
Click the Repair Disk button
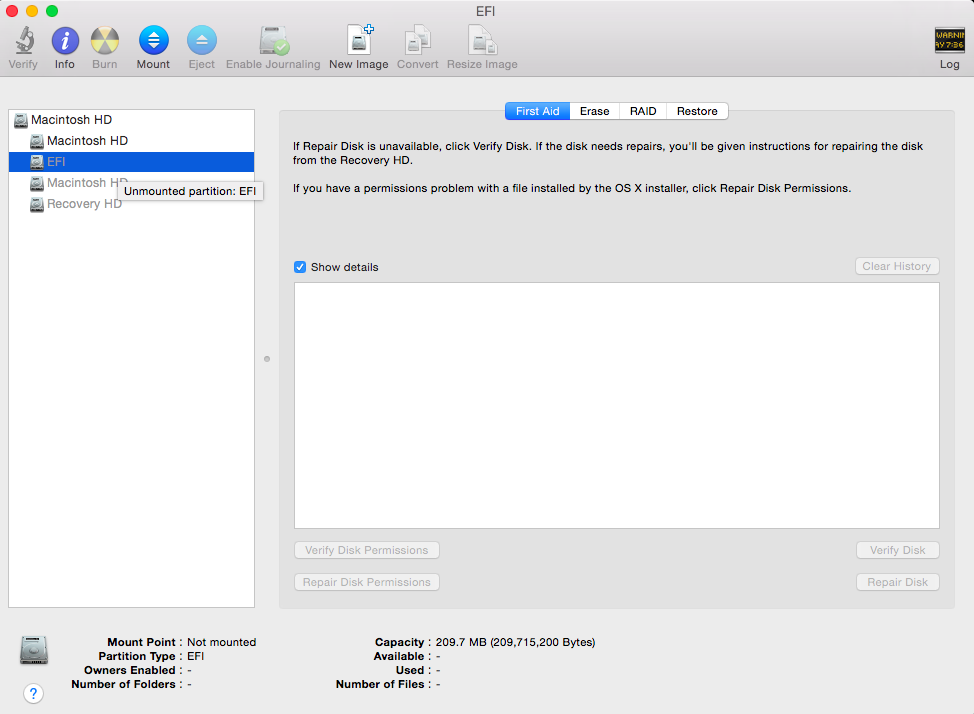[898, 582]
